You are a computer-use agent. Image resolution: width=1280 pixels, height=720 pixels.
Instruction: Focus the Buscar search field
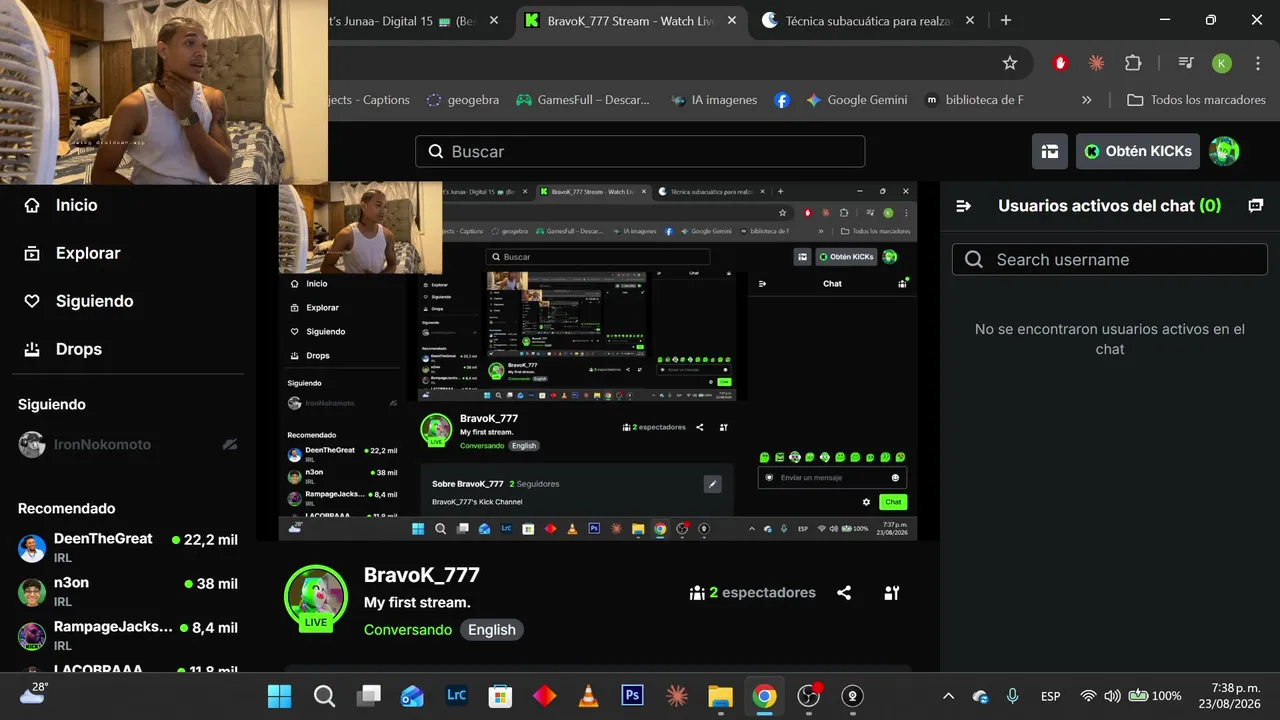640,151
